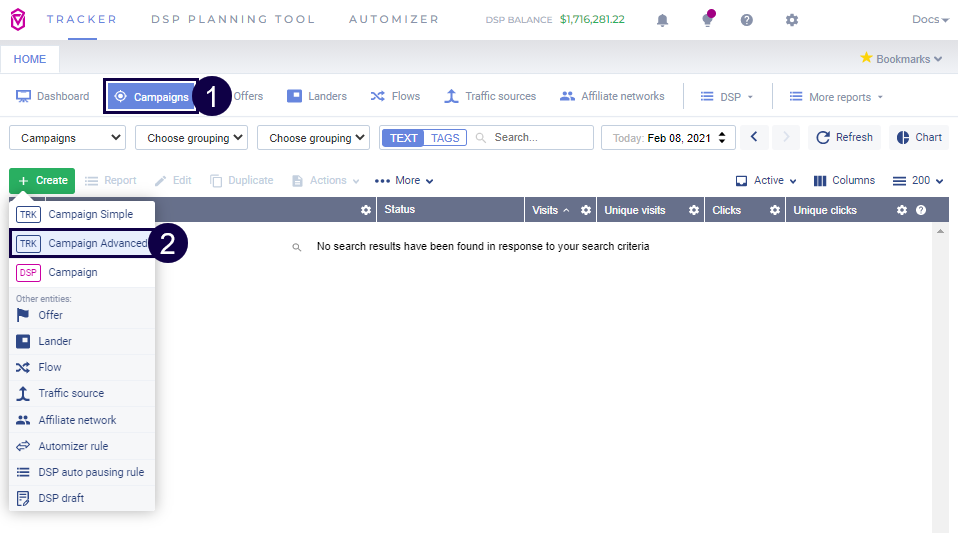This screenshot has width=958, height=533.
Task: Click the notifications bell icon
Action: pyautogui.click(x=662, y=20)
